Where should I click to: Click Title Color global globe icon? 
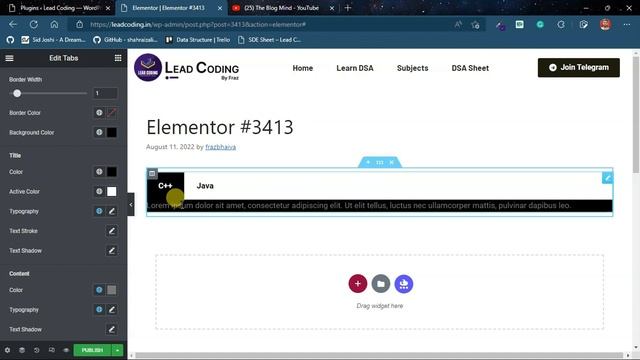99,172
